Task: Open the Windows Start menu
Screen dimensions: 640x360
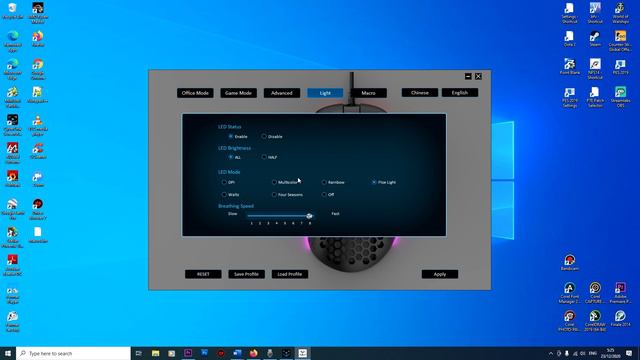Action: pyautogui.click(x=8, y=353)
